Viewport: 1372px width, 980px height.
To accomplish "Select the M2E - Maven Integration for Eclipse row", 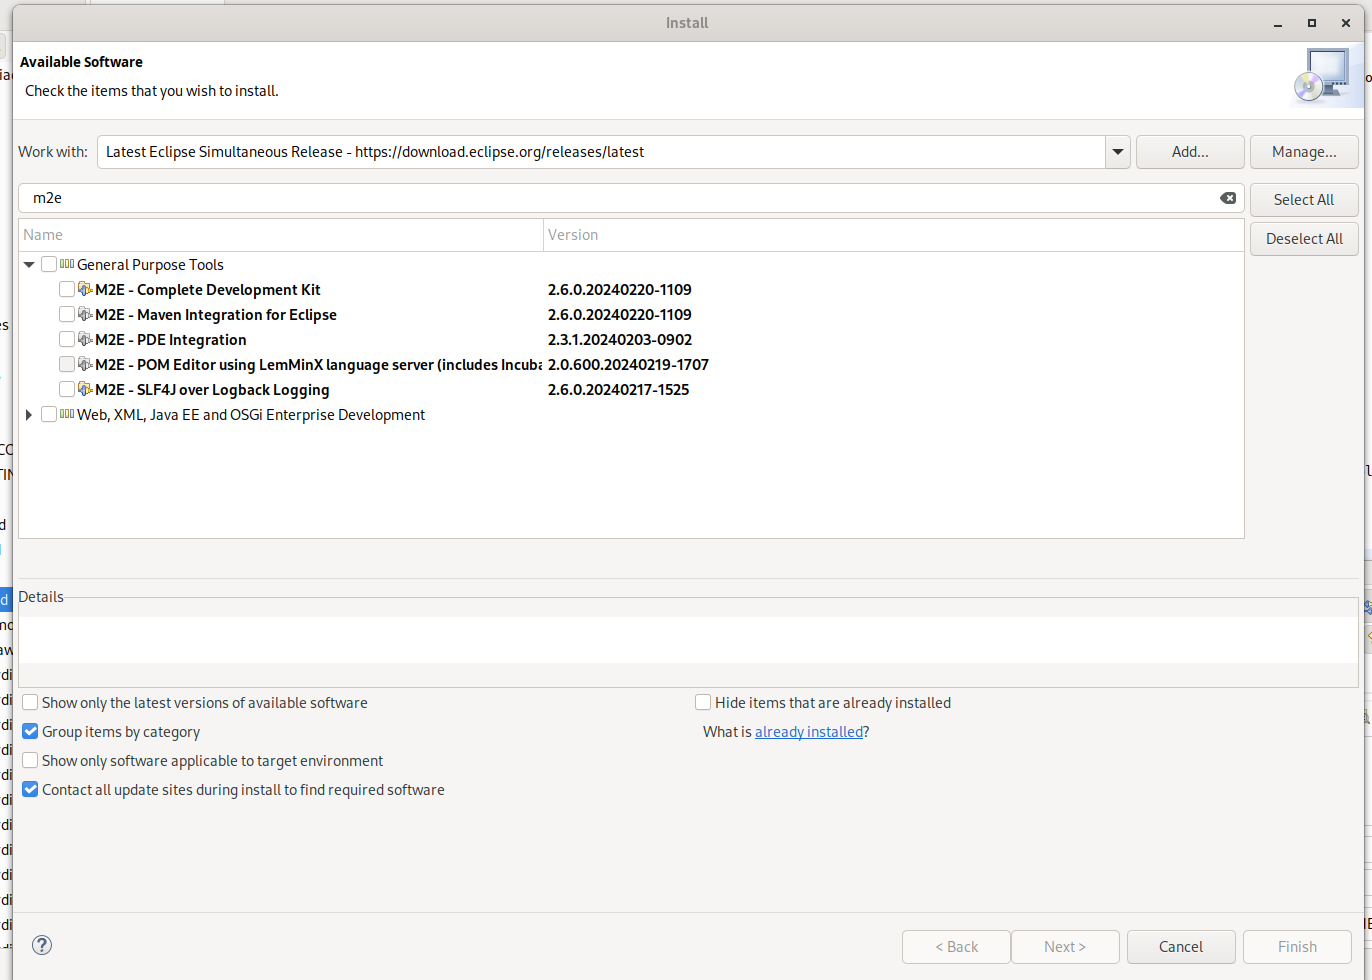I will pos(631,314).
